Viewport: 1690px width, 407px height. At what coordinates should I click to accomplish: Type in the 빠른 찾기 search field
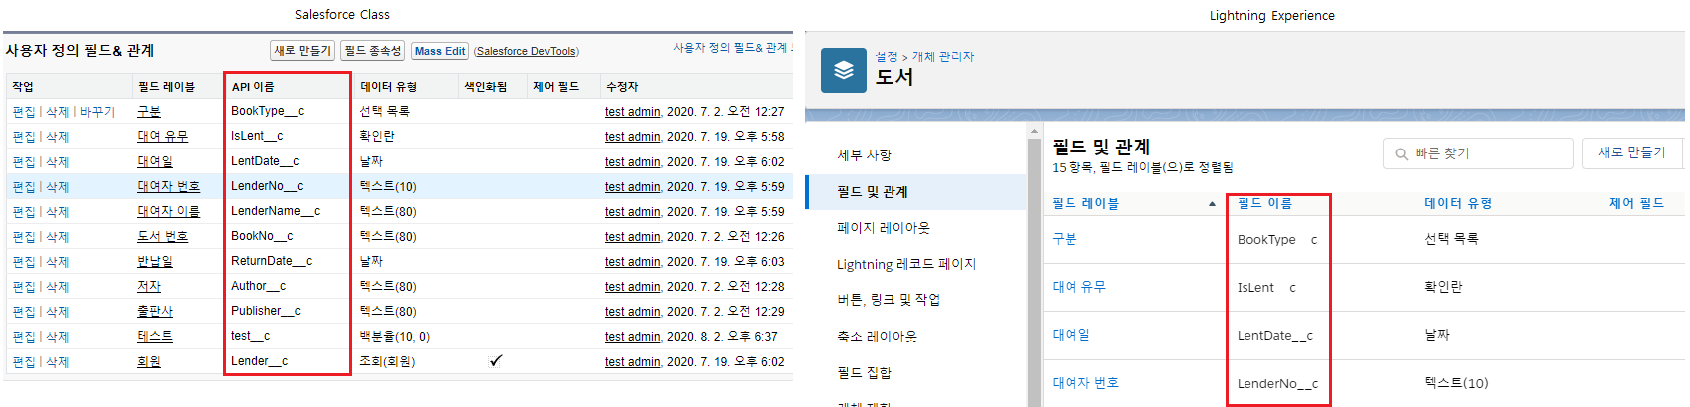click(1478, 153)
